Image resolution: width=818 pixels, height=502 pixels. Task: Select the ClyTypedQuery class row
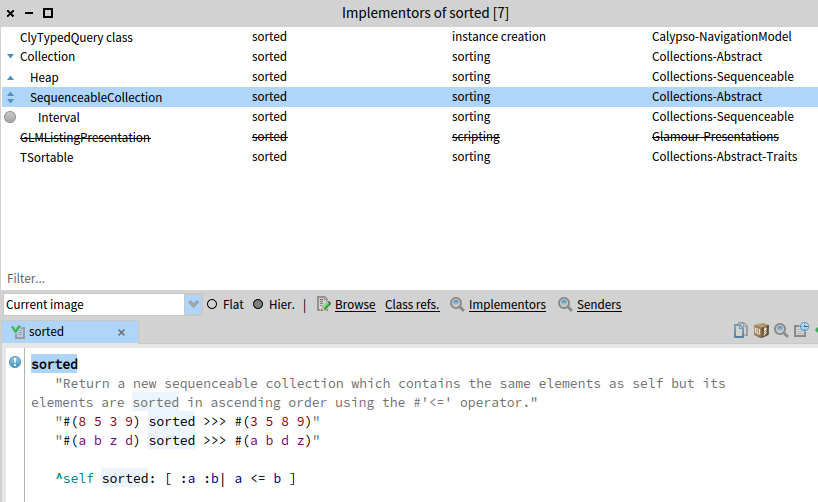pyautogui.click(x=409, y=37)
